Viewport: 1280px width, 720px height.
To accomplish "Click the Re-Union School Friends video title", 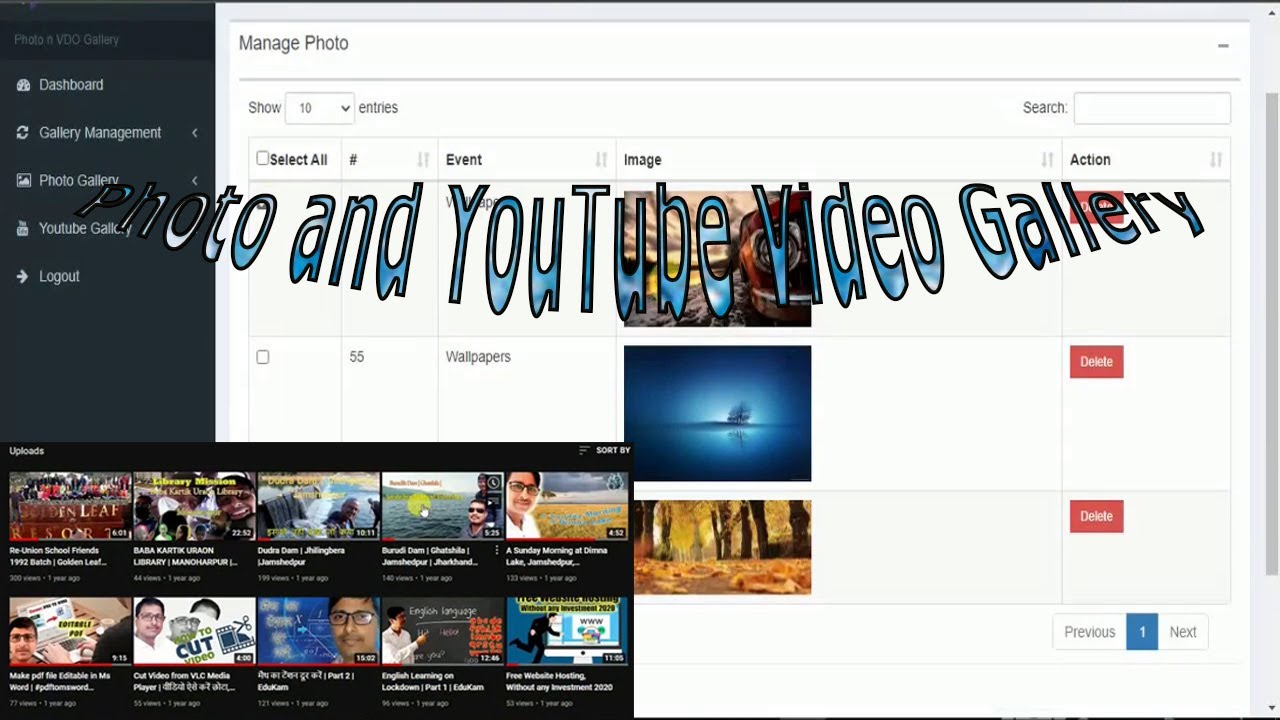I will coord(58,556).
